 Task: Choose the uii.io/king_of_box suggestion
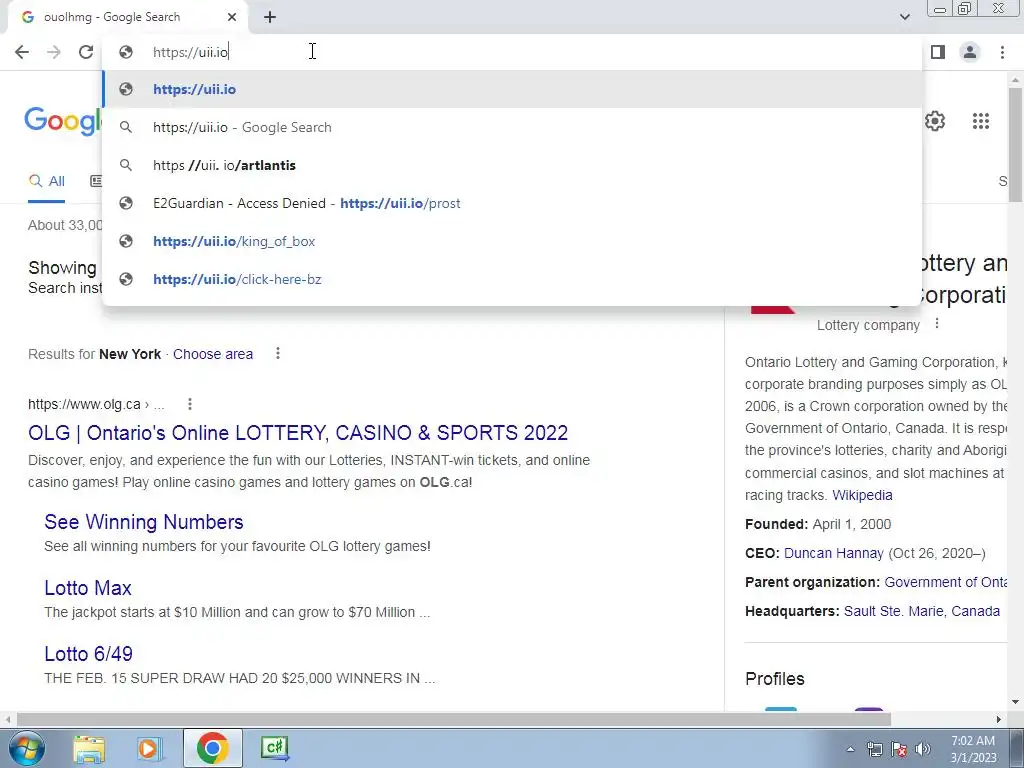[x=512, y=241]
